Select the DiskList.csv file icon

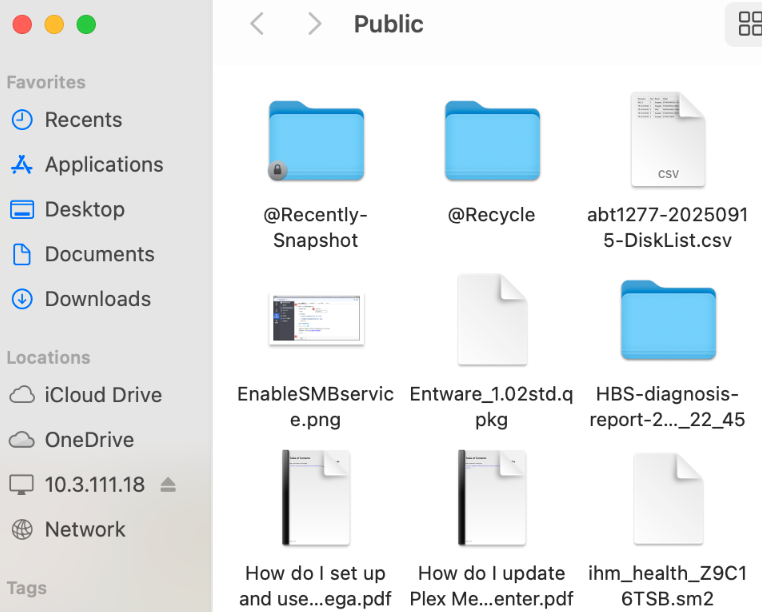pyautogui.click(x=668, y=141)
